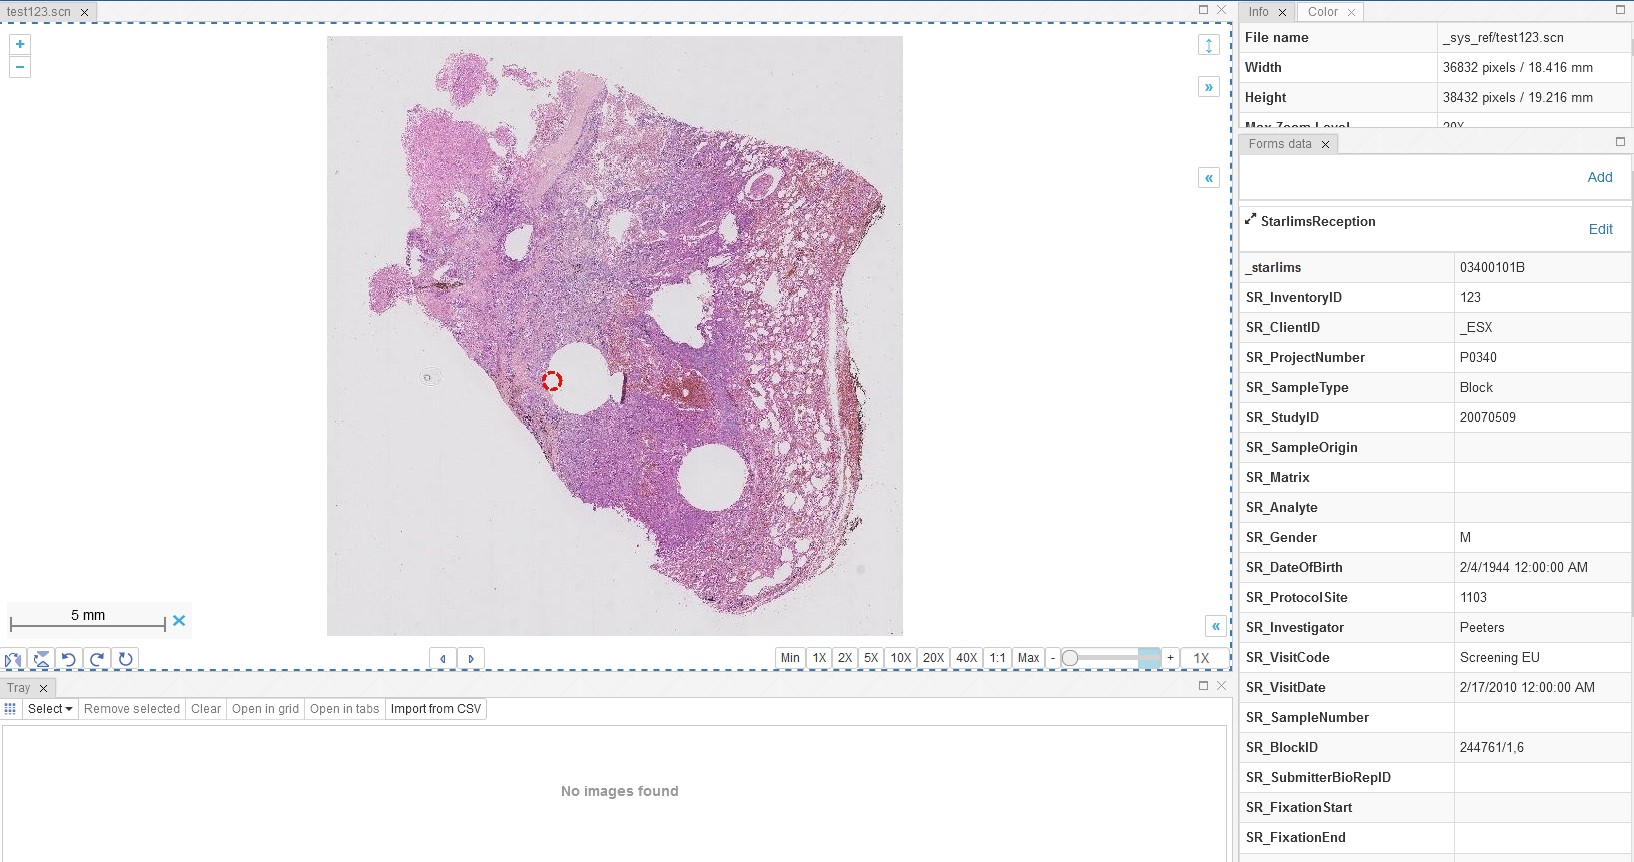This screenshot has width=1634, height=862.
Task: Collapse the right side panel with double-chevron
Action: click(x=1209, y=87)
